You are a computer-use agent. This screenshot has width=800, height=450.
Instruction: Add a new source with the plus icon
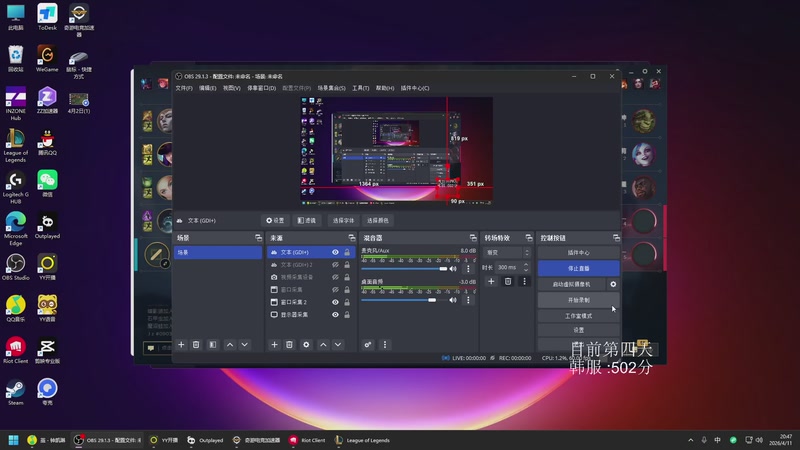tap(274, 345)
